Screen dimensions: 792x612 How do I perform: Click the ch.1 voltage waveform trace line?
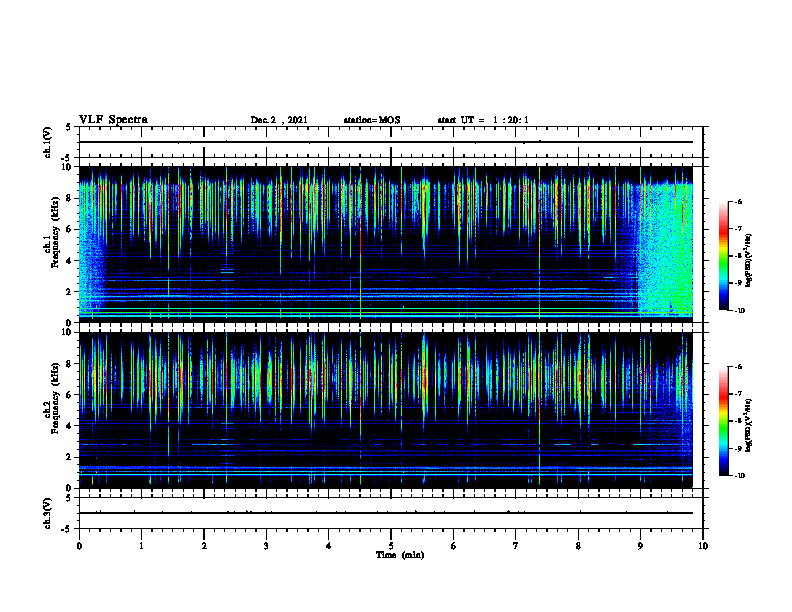[x=386, y=142]
